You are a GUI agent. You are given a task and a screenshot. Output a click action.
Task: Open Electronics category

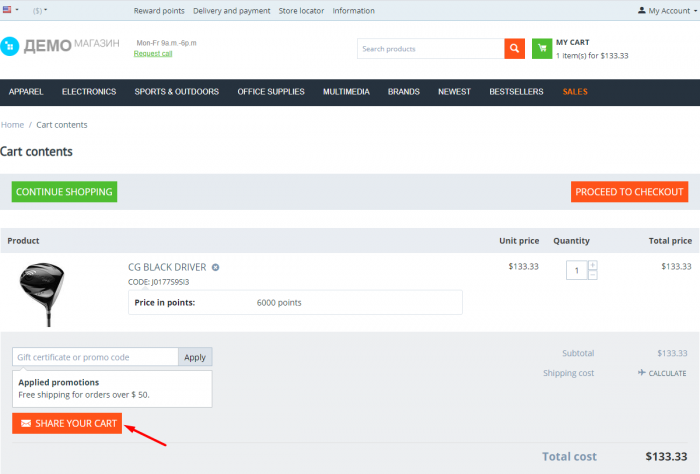(x=89, y=92)
